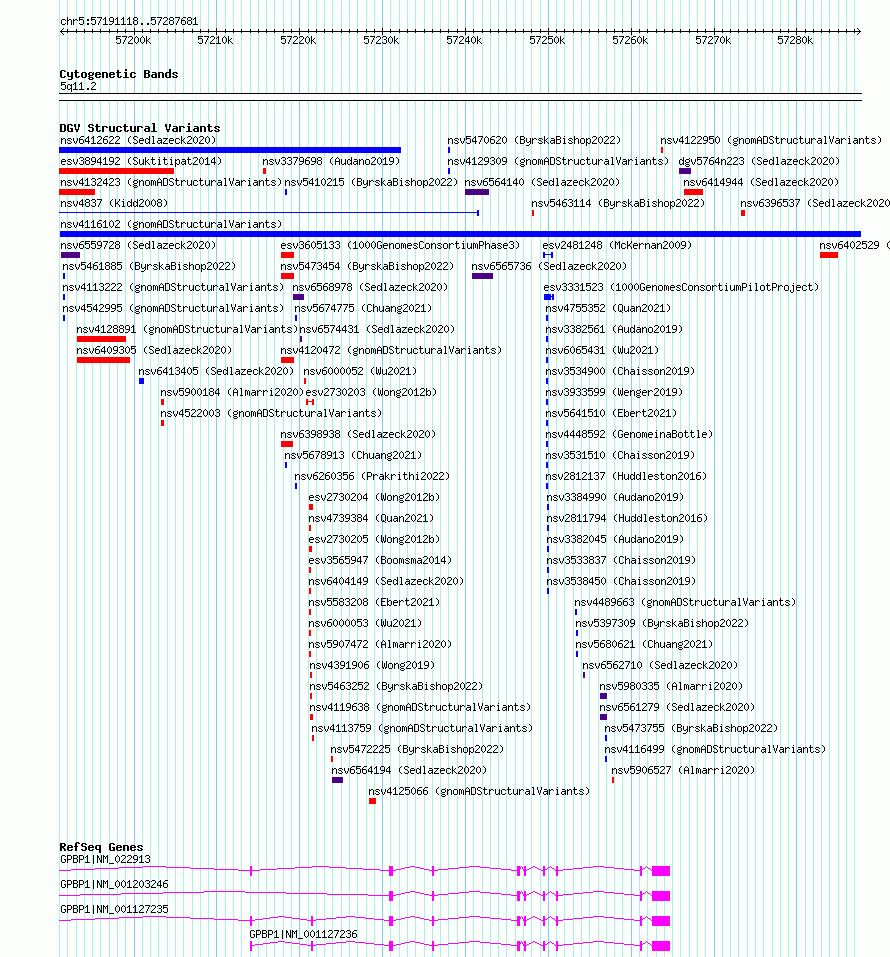Click nsv6413405 (Sedlazeck2020) variant label

[216, 372]
